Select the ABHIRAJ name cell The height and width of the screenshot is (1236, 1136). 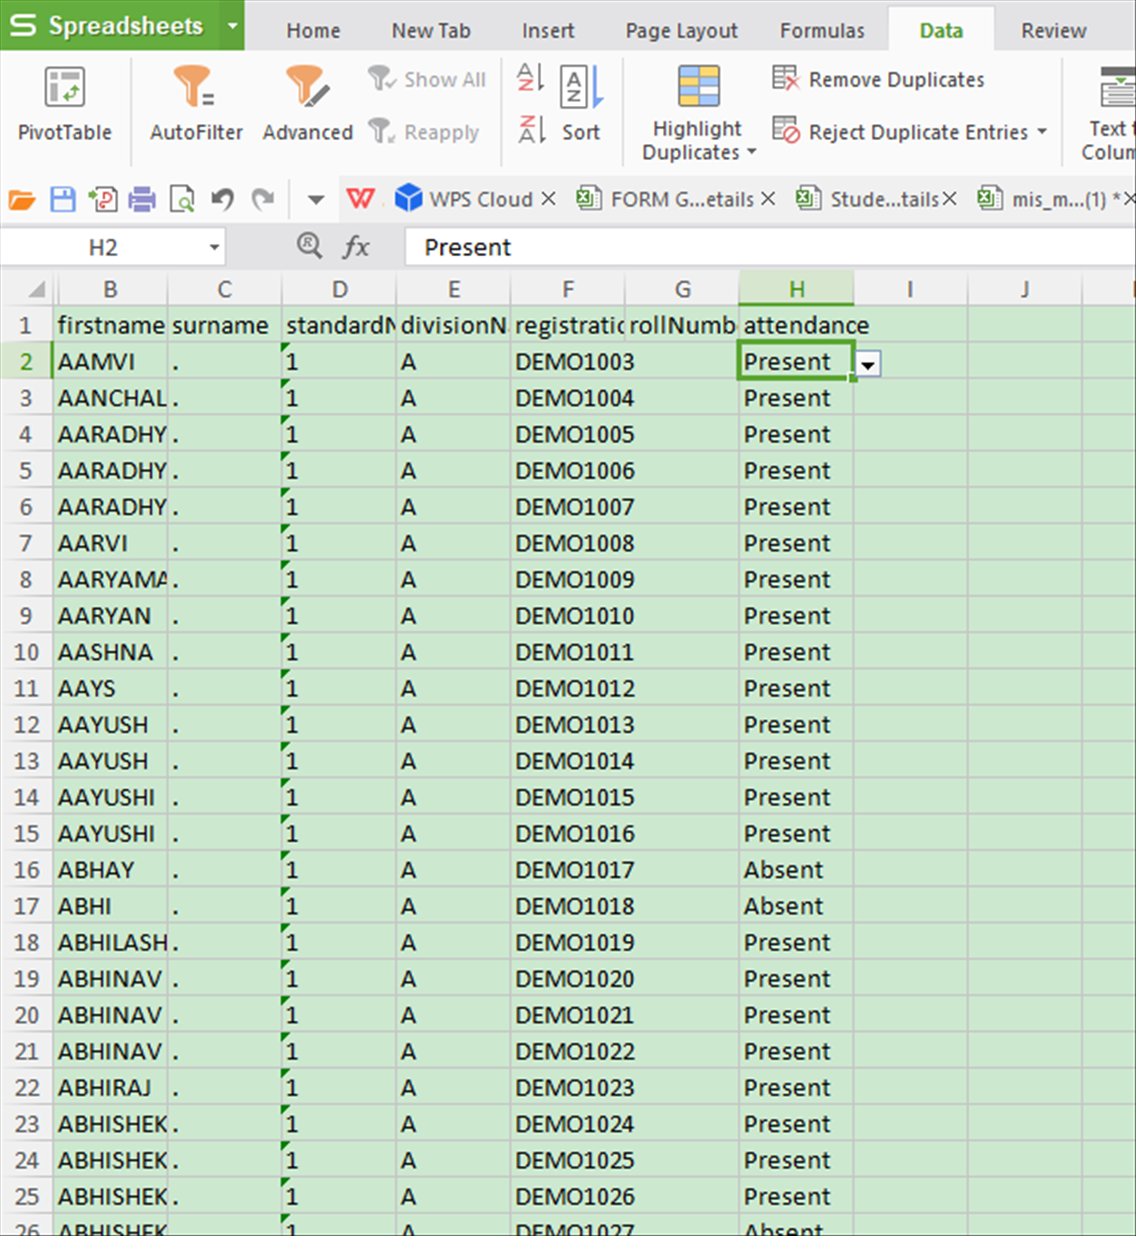pyautogui.click(x=110, y=1088)
